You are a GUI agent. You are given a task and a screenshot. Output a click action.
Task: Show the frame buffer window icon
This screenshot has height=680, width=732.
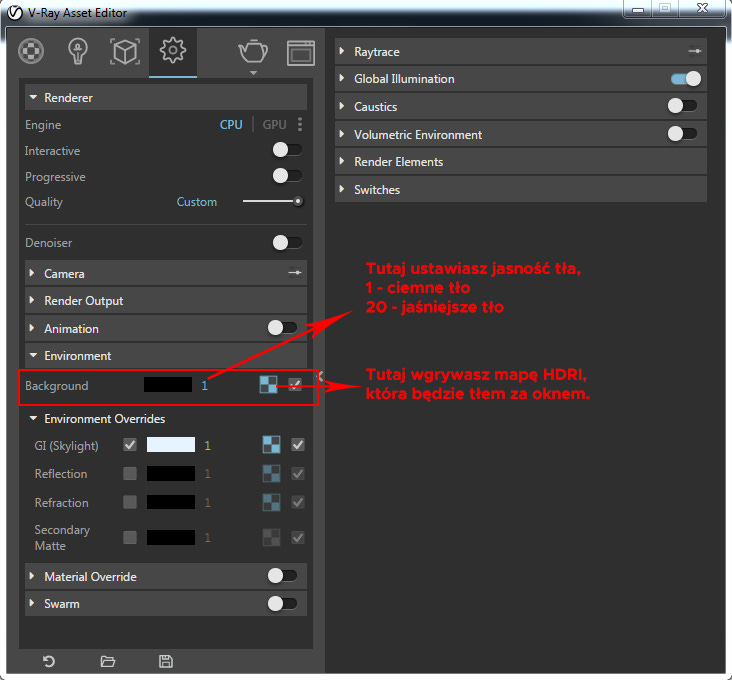[x=301, y=53]
